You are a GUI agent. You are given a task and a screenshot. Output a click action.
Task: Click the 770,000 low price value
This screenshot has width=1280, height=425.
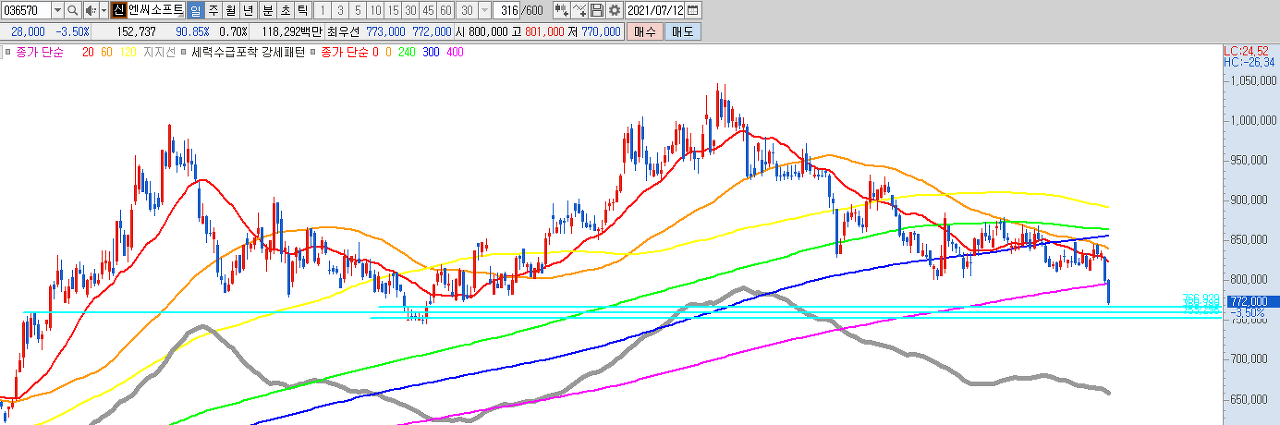(x=602, y=32)
